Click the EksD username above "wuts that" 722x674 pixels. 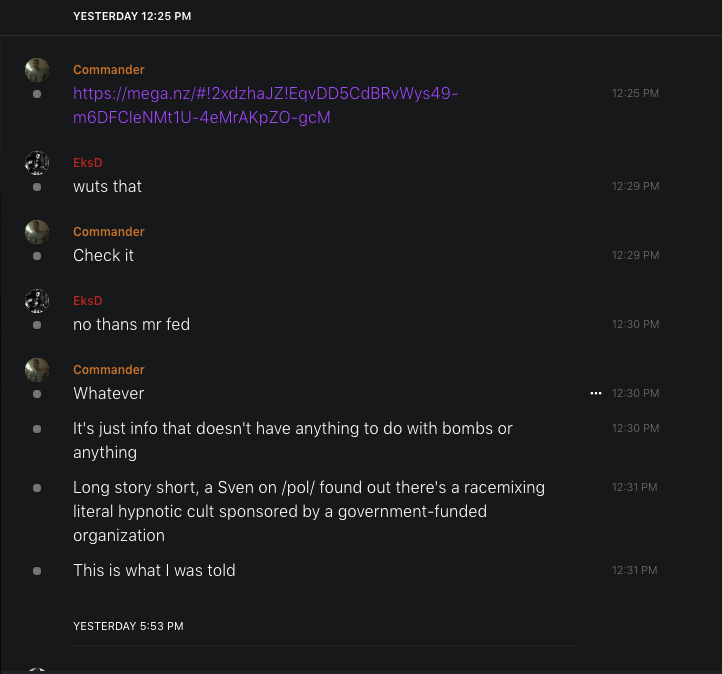[x=87, y=163]
